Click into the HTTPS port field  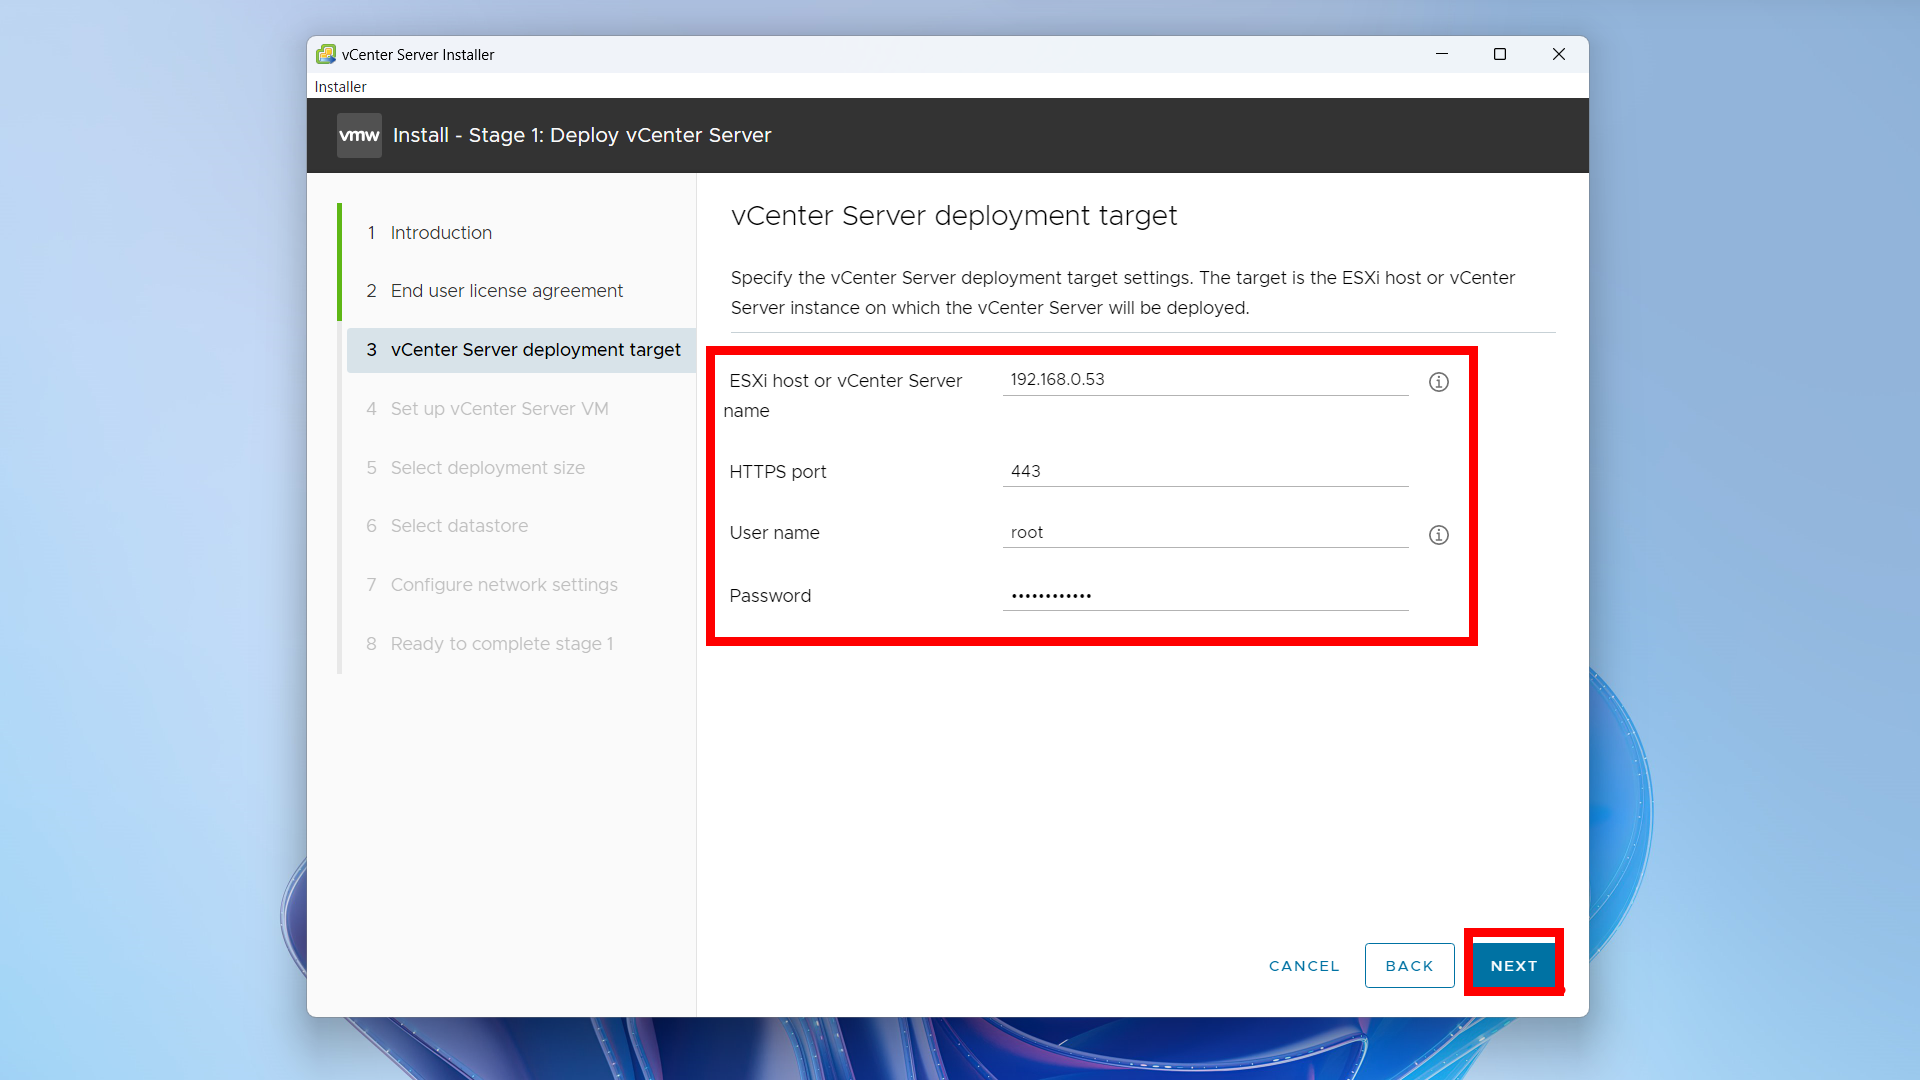pos(1204,471)
